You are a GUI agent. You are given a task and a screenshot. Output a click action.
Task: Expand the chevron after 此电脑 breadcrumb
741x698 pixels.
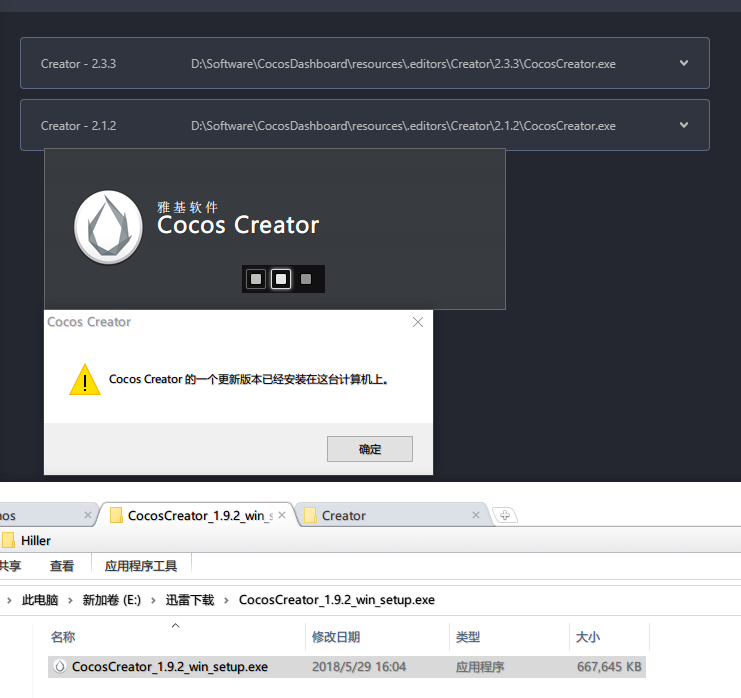[x=70, y=600]
